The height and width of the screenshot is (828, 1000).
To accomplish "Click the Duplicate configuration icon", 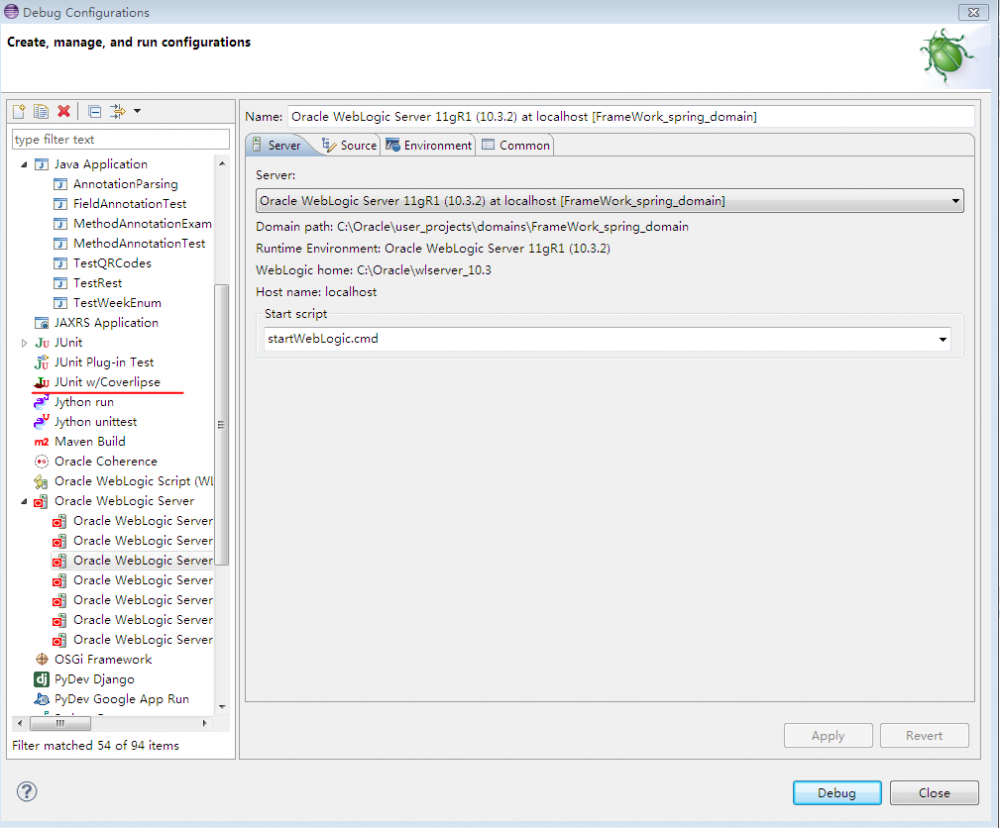I will pos(41,112).
